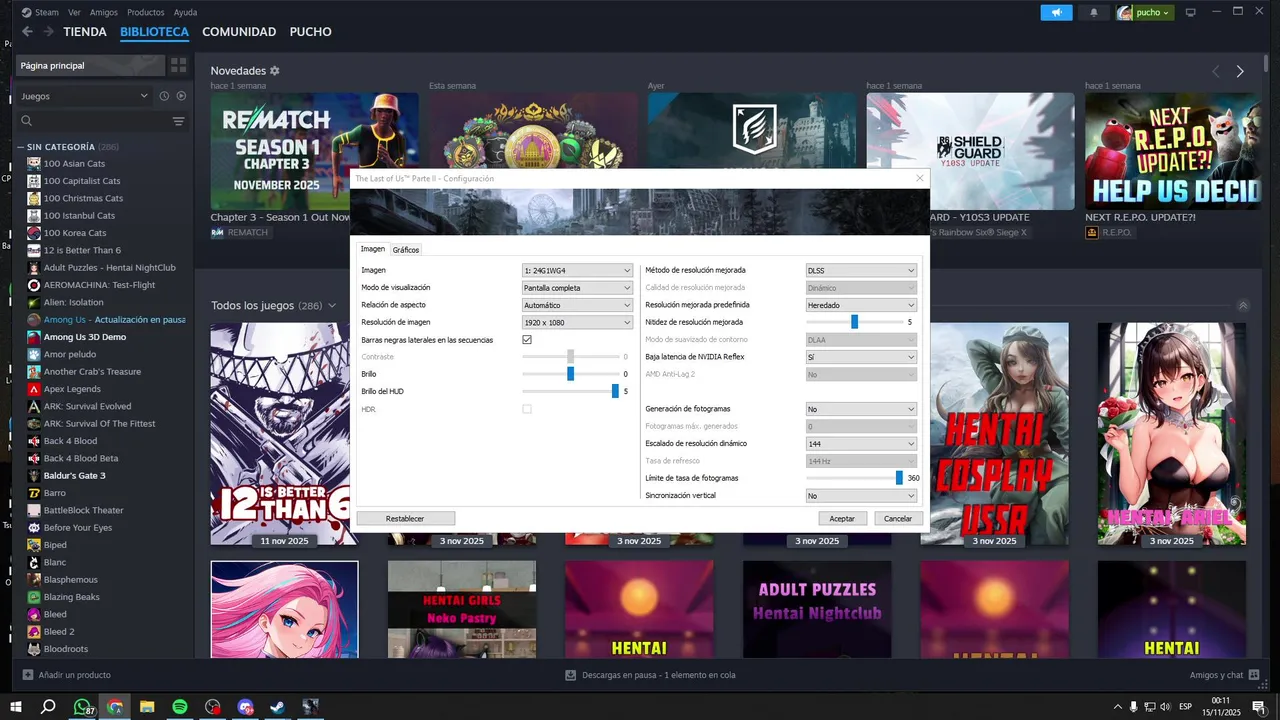The height and width of the screenshot is (720, 1280).
Task: Open Steam icon in the taskbar
Action: coord(278,707)
